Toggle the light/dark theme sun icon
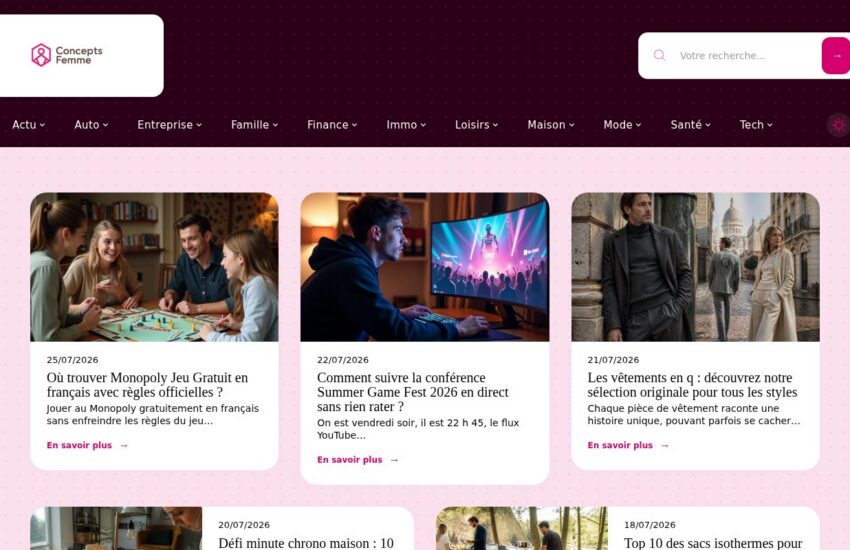This screenshot has height=550, width=850. [839, 125]
